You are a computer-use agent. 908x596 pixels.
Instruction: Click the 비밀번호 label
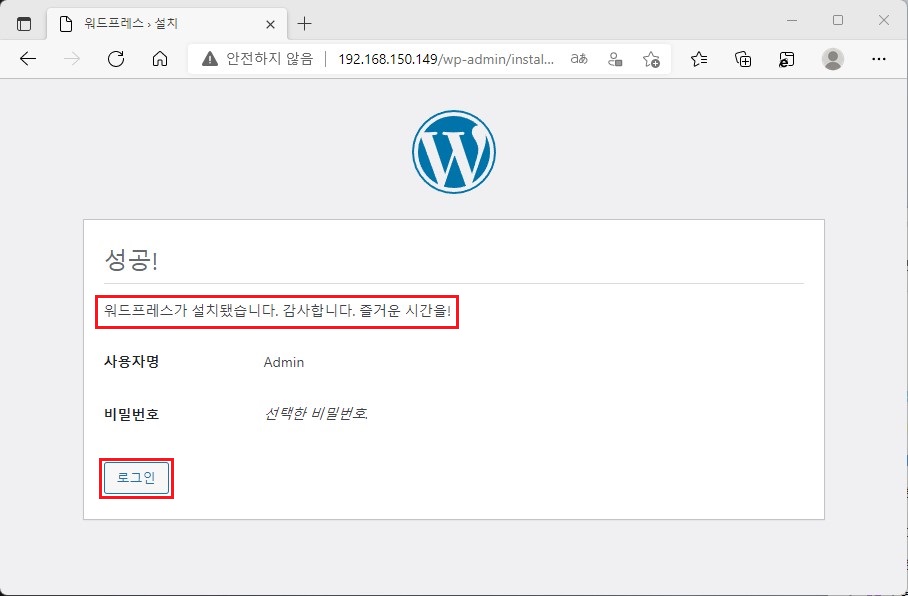[131, 414]
